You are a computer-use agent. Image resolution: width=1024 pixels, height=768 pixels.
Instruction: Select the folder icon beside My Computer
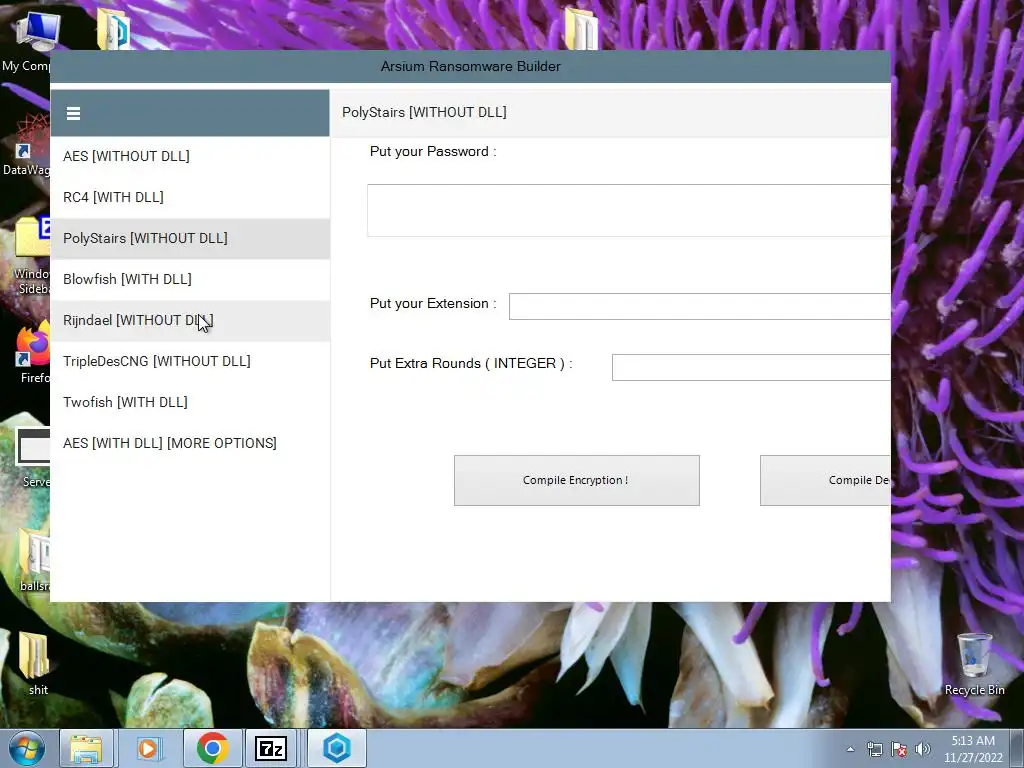(x=114, y=29)
